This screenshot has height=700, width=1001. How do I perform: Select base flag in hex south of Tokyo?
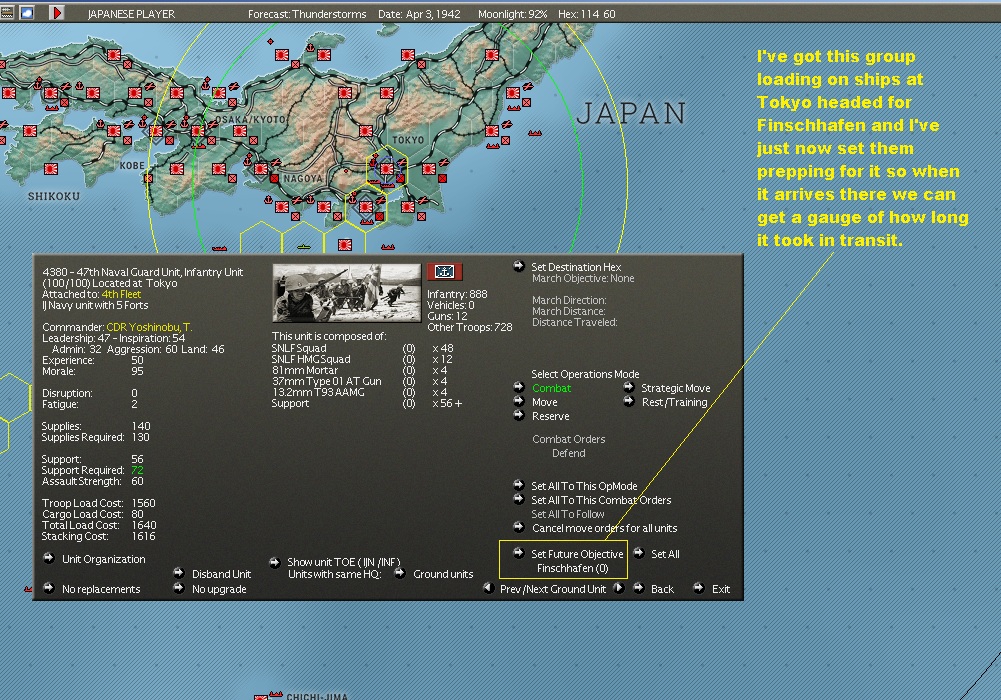[x=365, y=207]
